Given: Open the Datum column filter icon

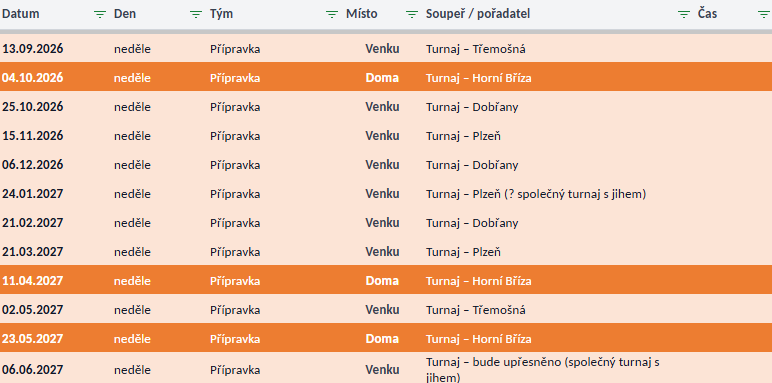Looking at the screenshot, I should point(100,14).
